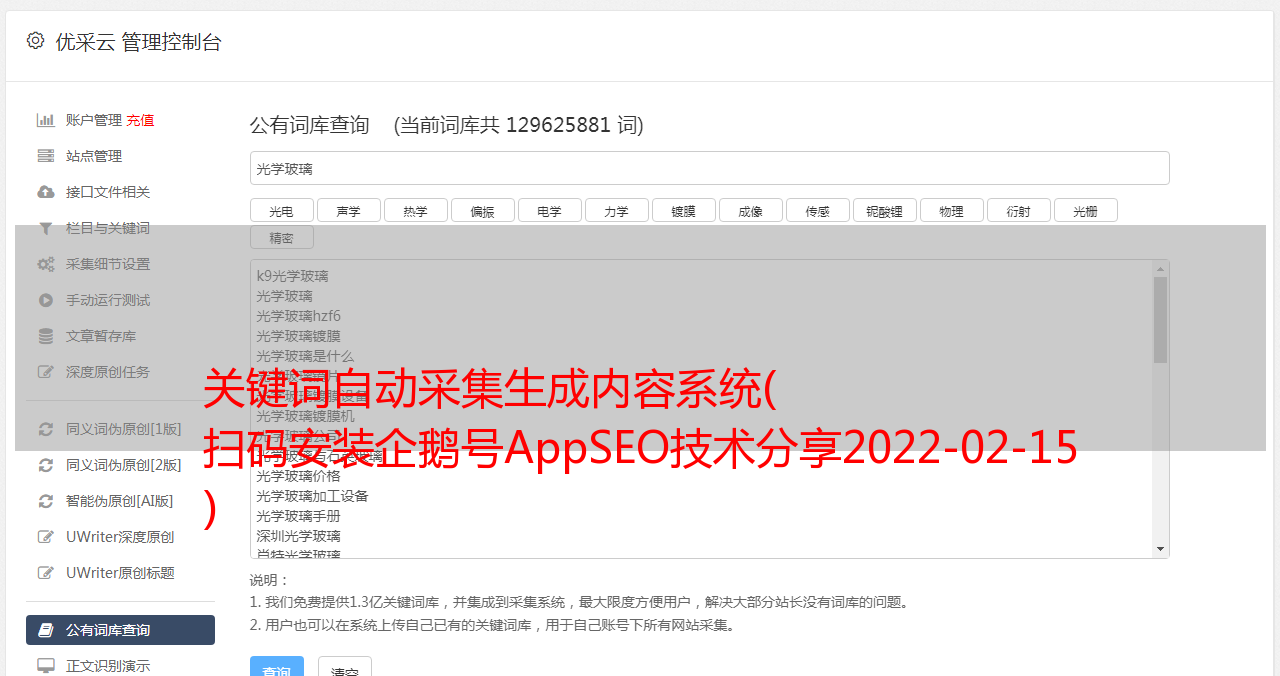This screenshot has height=676, width=1280.
Task: Focus the keyword search box containing 光学玻璃
Action: (709, 168)
